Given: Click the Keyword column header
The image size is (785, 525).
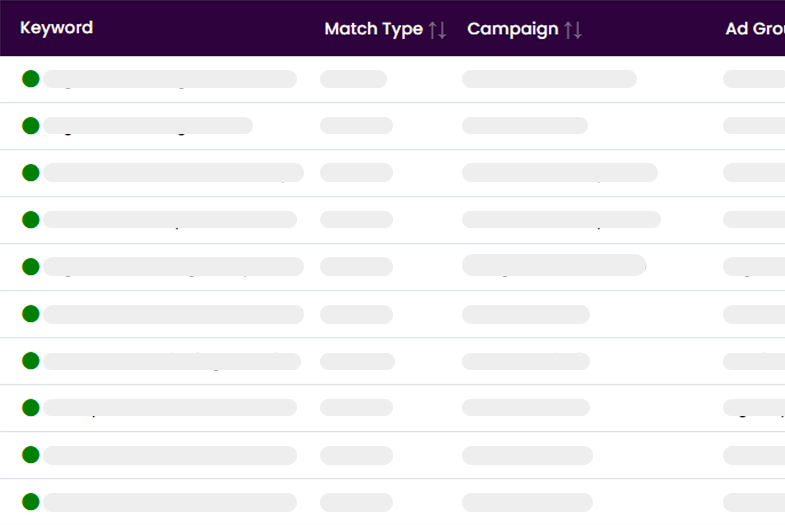Looking at the screenshot, I should 56,28.
